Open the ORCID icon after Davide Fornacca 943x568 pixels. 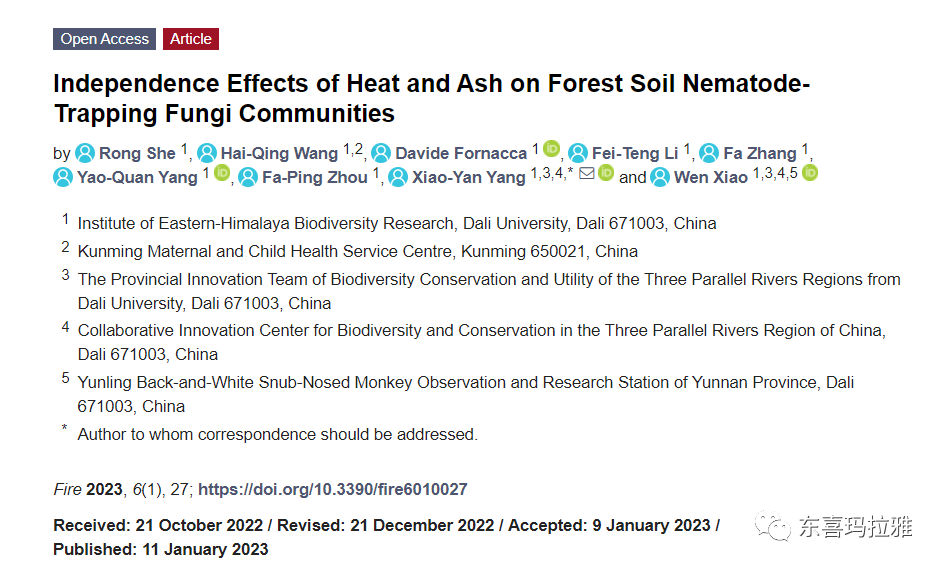click(x=551, y=150)
